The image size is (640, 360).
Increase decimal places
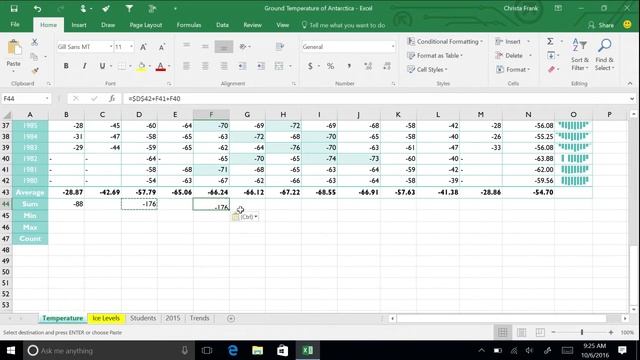pyautogui.click(x=368, y=66)
